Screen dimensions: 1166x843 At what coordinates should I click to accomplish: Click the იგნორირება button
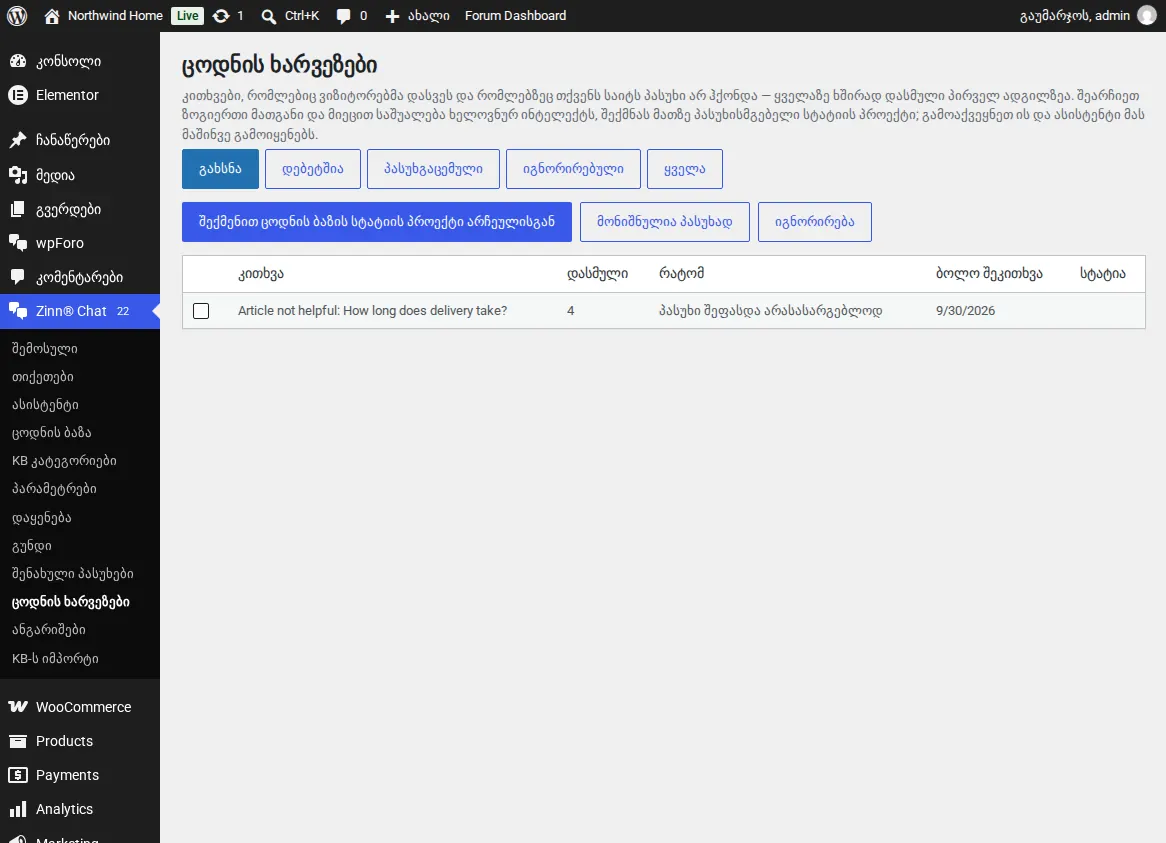pos(815,222)
